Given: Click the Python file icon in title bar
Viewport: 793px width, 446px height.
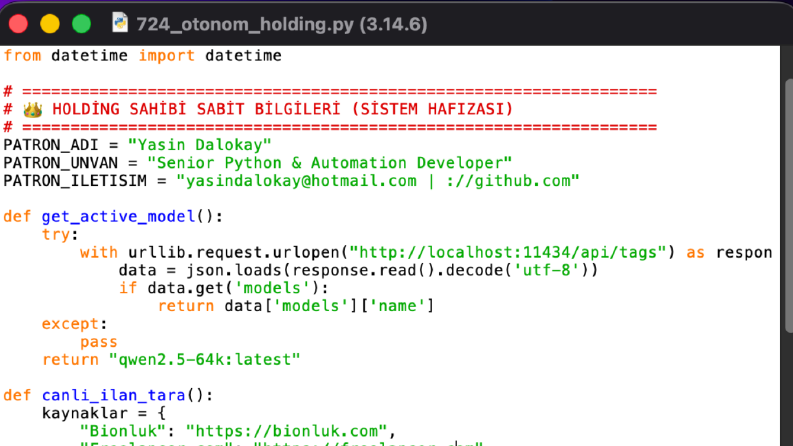Looking at the screenshot, I should pos(120,23).
